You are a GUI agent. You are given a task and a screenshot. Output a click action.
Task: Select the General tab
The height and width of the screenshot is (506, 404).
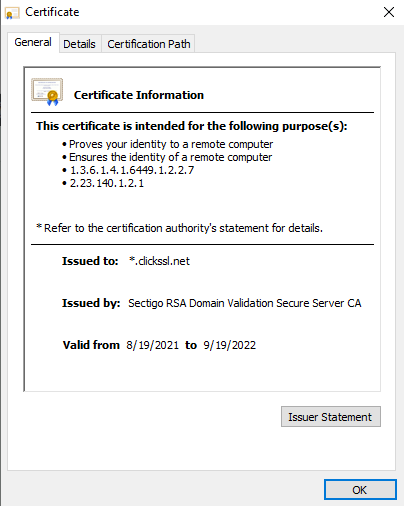point(33,42)
